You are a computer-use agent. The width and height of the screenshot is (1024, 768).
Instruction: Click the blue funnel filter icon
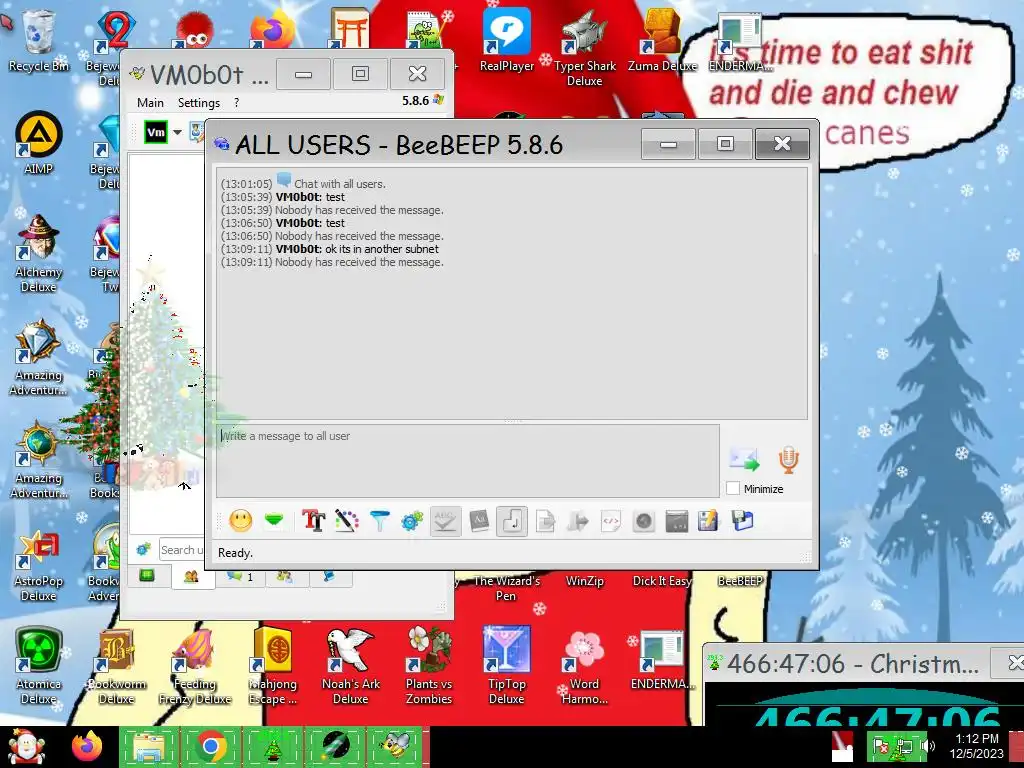coord(379,521)
